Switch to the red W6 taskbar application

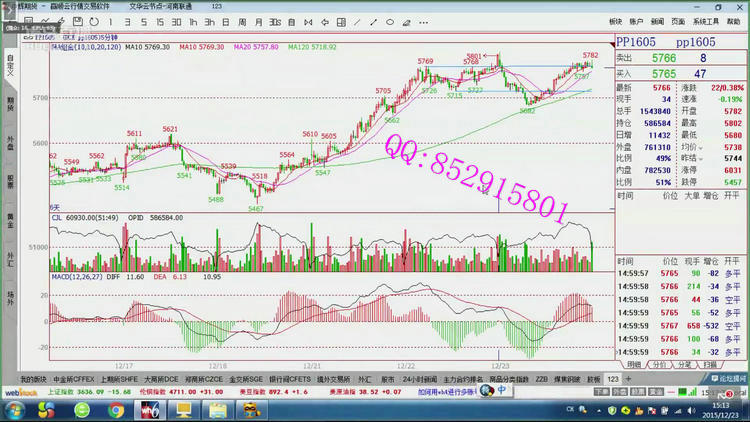pos(146,410)
